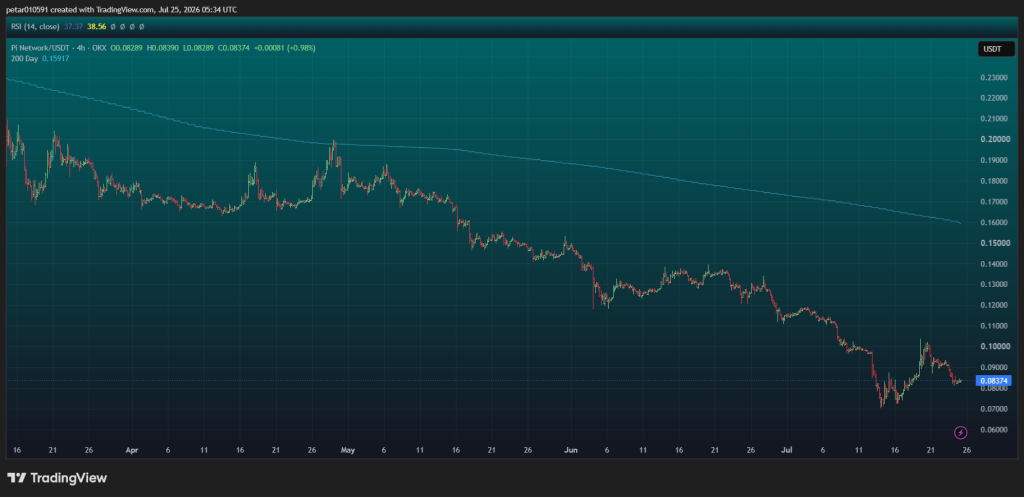Click the yellow RSI value 38.56
The width and height of the screenshot is (1024, 497).
[x=97, y=27]
